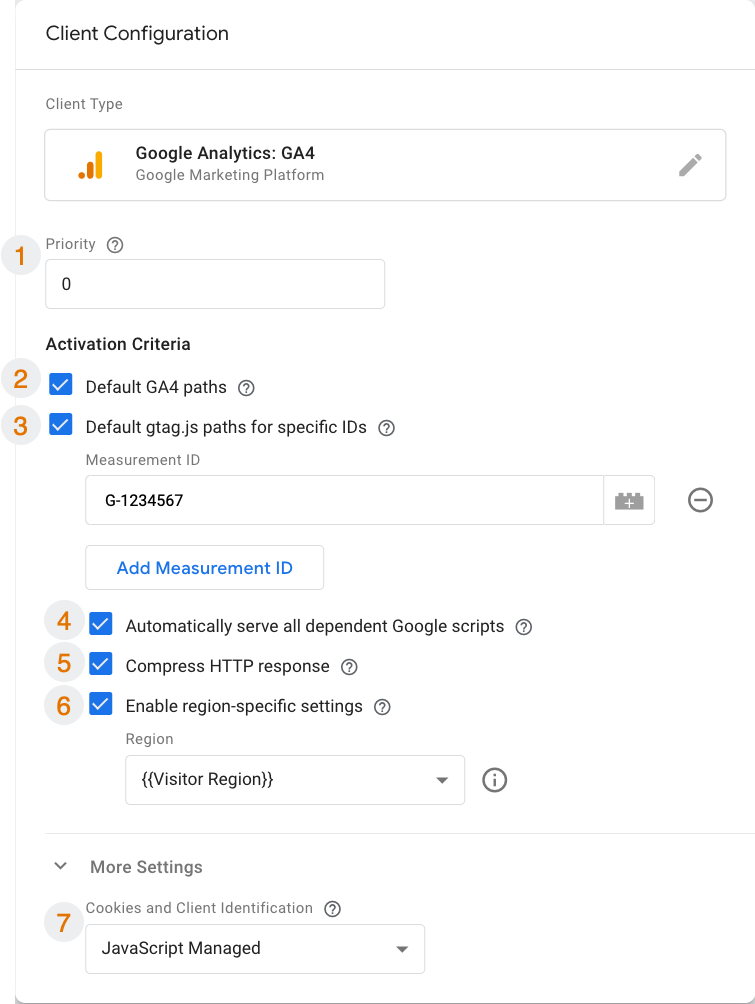The height and width of the screenshot is (1004, 755).
Task: Uncheck Automatically serve all dependent Google scripts
Action: pyautogui.click(x=101, y=626)
